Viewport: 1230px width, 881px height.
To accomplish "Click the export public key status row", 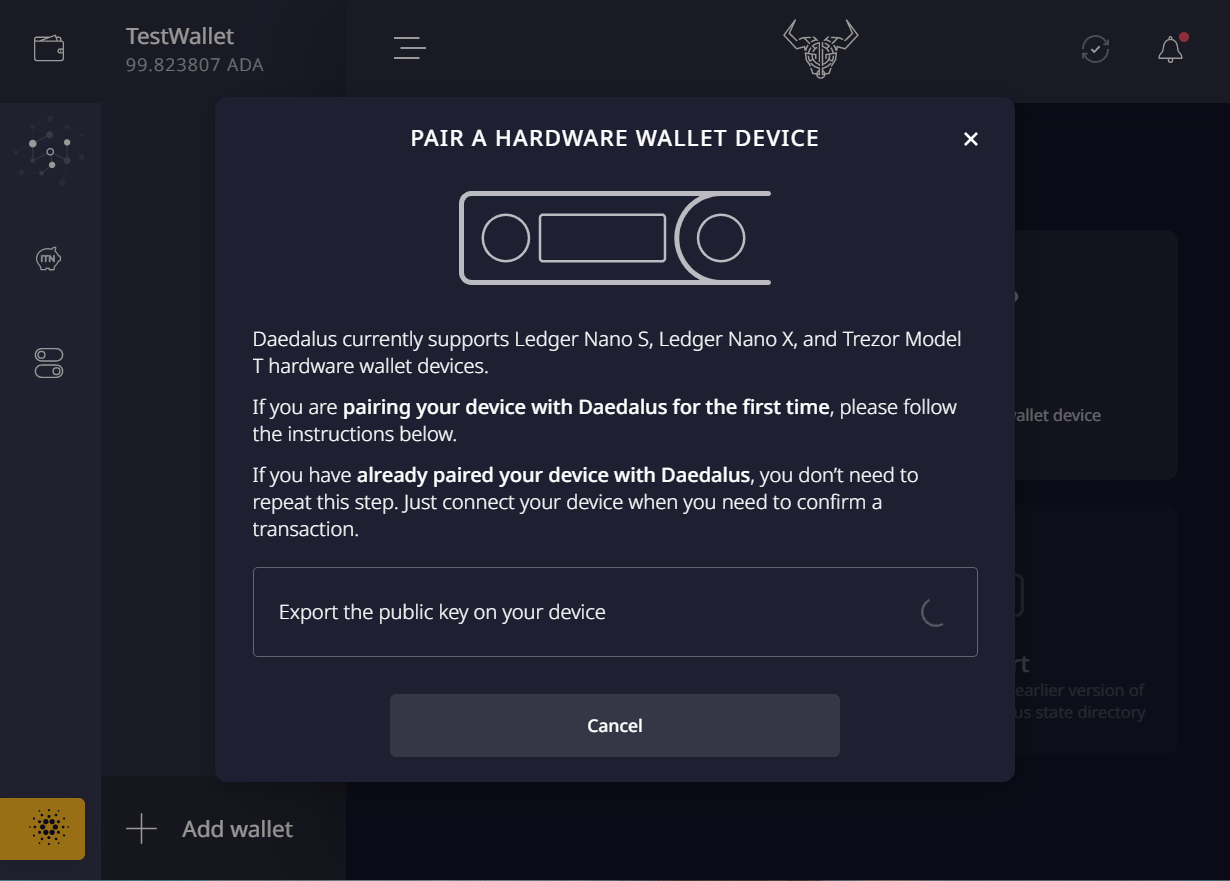I will point(614,611).
